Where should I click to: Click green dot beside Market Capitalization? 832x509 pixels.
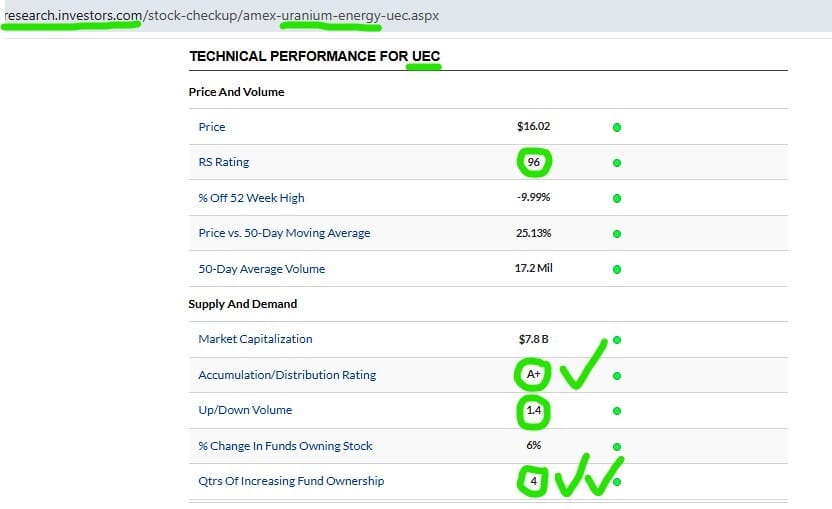[617, 340]
